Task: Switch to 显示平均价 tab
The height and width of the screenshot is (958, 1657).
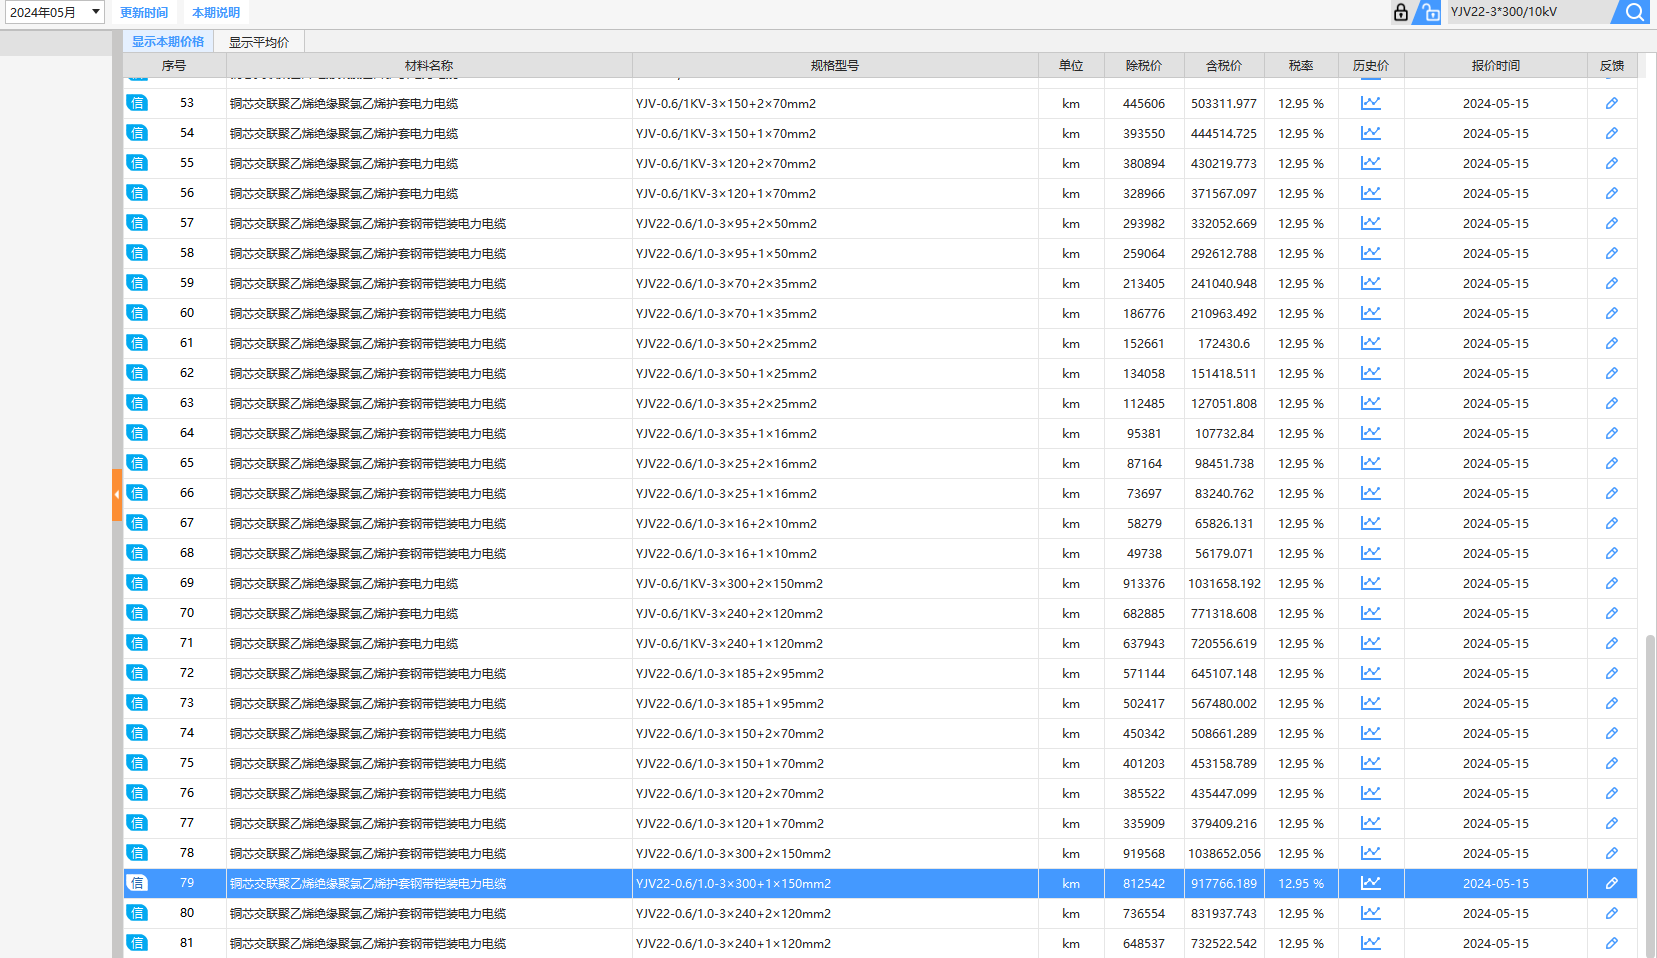Action: [259, 42]
